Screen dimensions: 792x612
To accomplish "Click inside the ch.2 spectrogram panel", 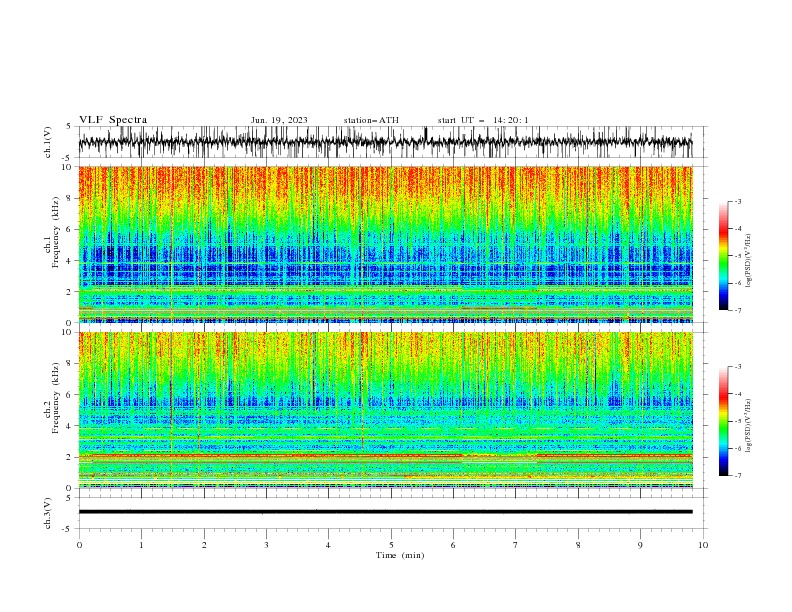I will pos(385,410).
